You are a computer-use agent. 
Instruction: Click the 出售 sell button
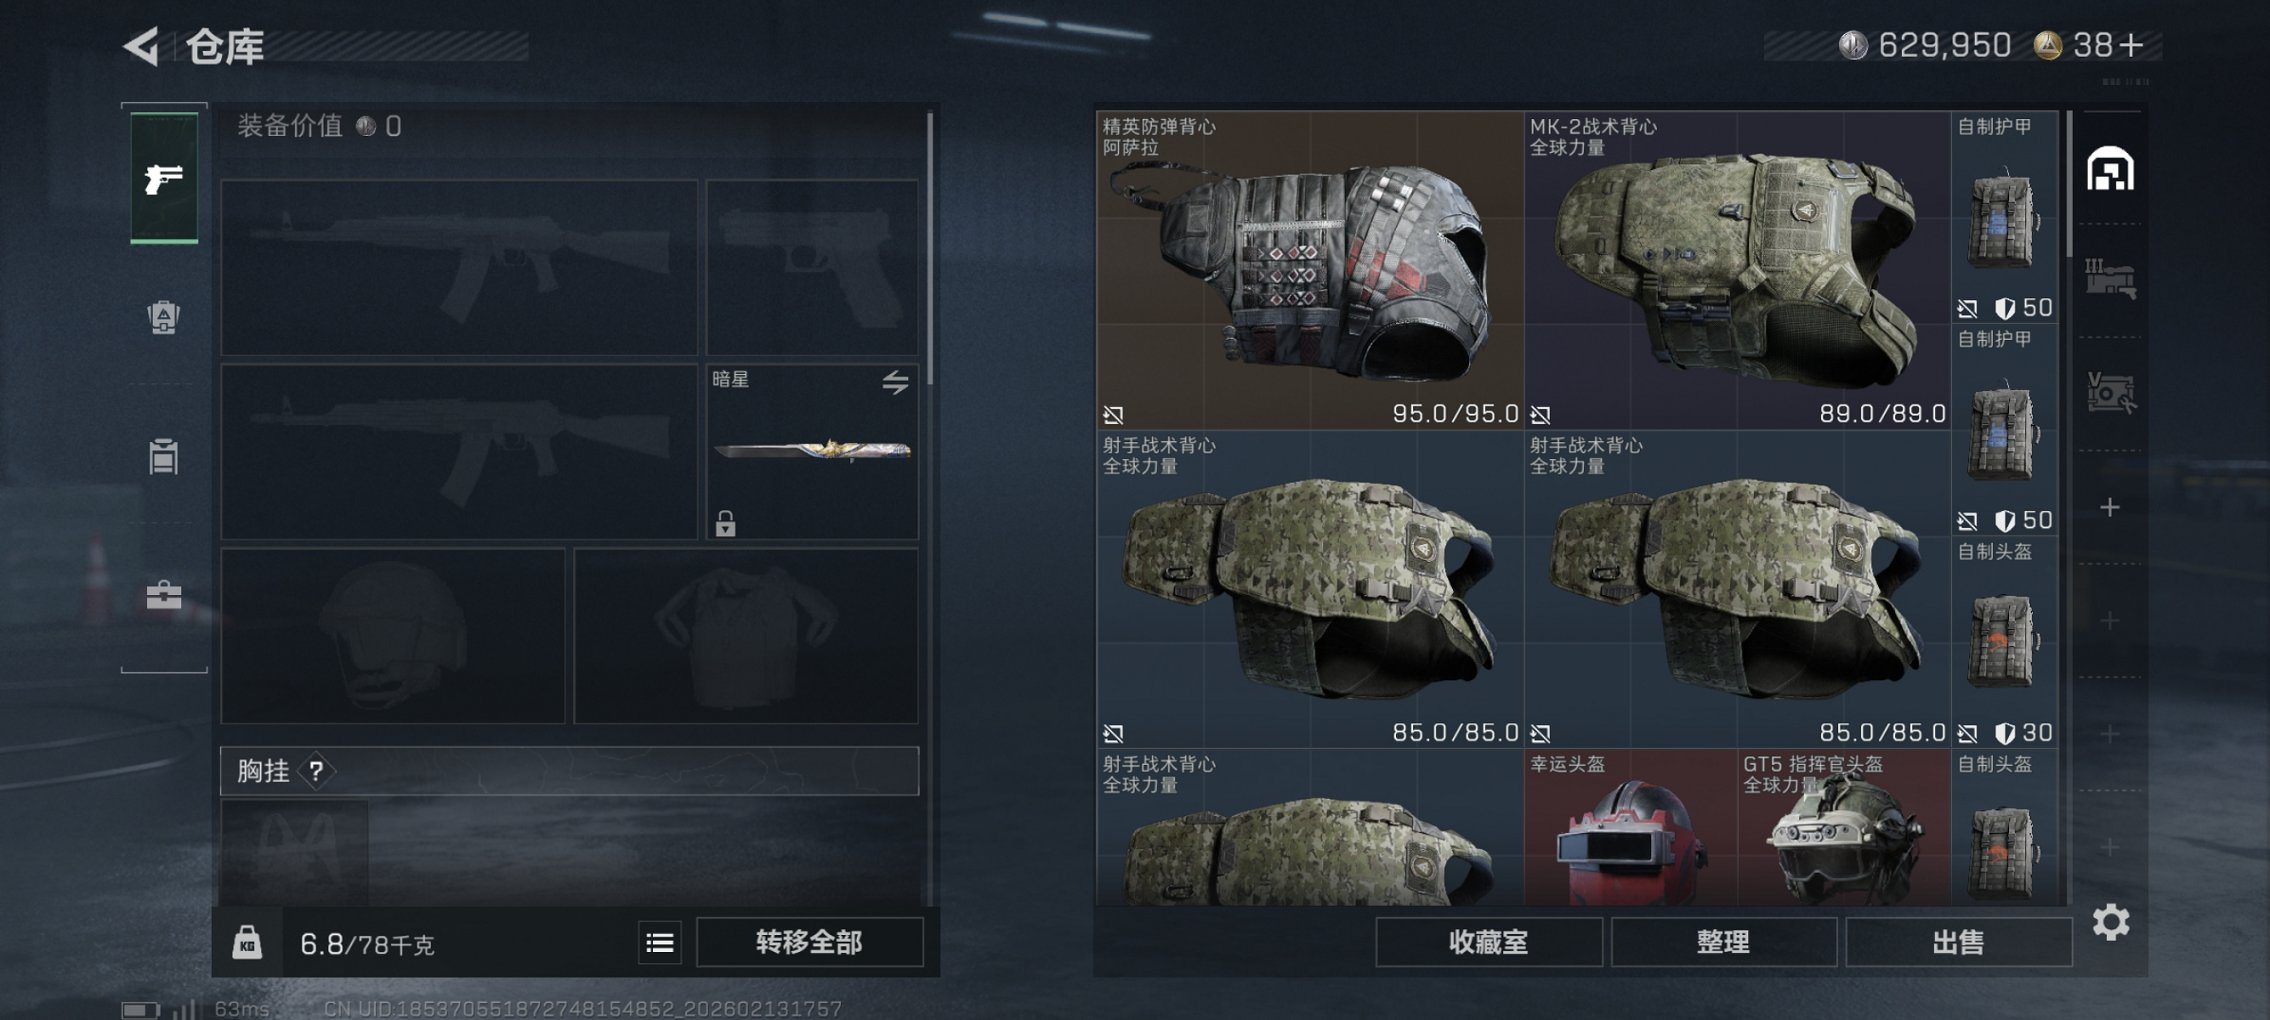tap(1958, 942)
